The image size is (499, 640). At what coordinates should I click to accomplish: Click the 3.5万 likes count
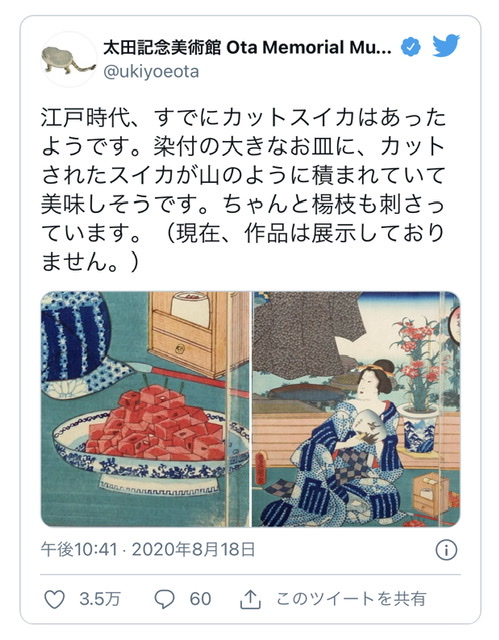100,599
